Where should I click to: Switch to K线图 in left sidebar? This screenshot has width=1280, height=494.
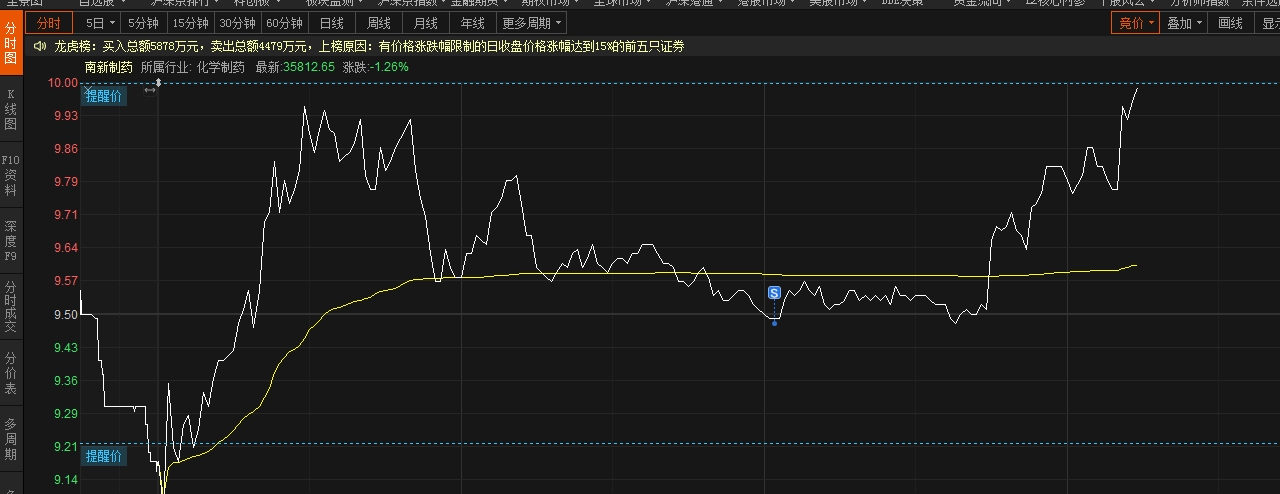[x=11, y=110]
